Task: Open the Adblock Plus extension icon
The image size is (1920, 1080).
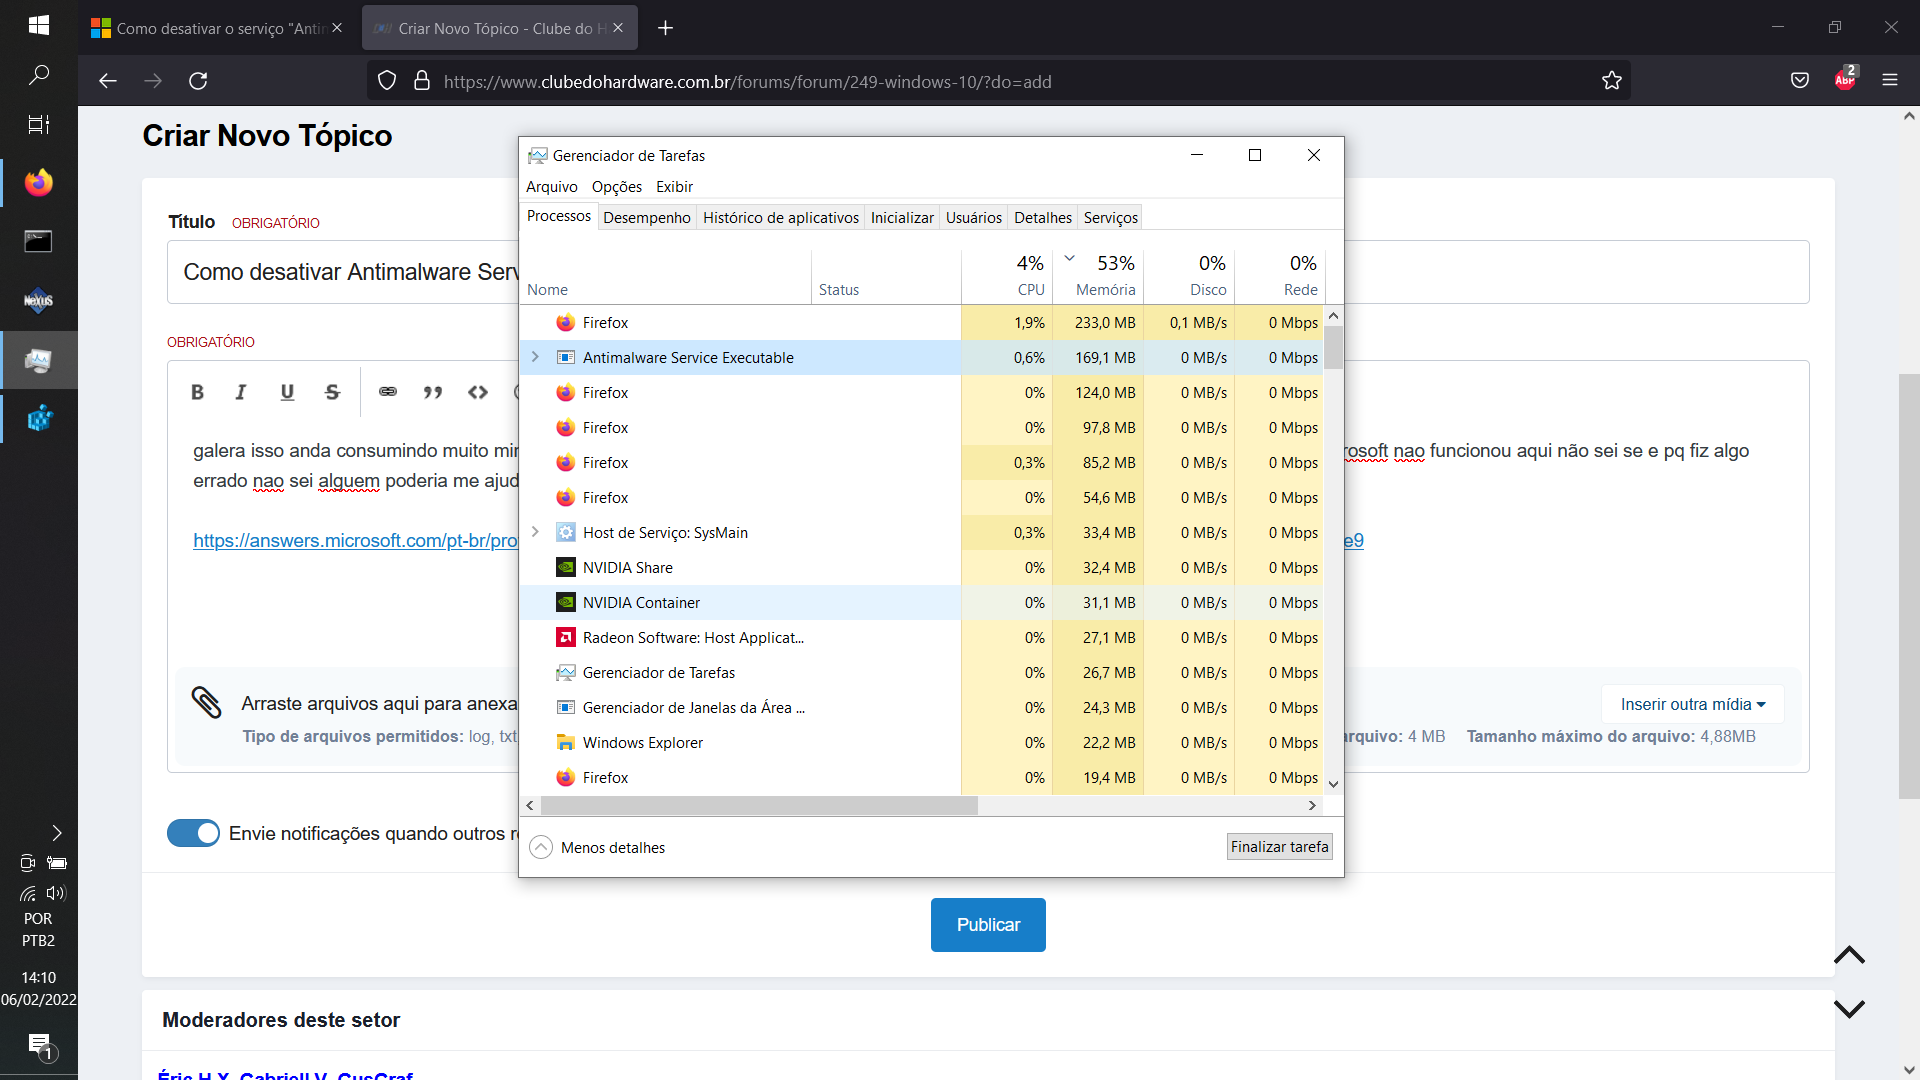Action: (x=1846, y=79)
